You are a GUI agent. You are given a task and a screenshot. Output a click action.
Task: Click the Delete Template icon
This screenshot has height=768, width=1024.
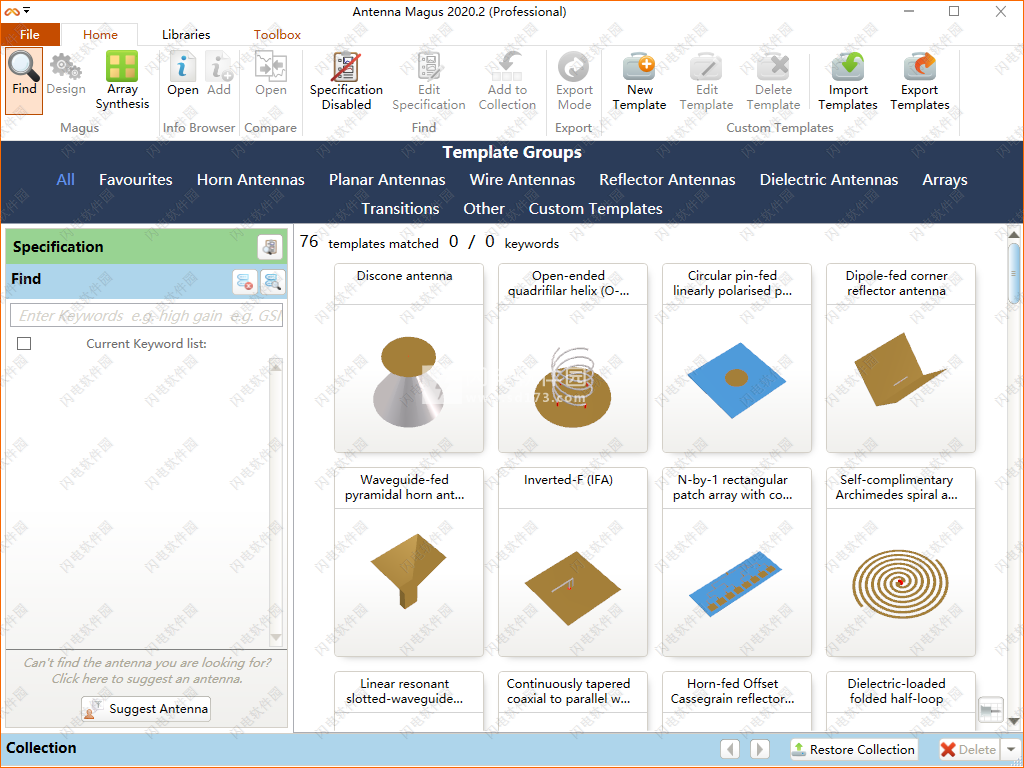[x=773, y=81]
